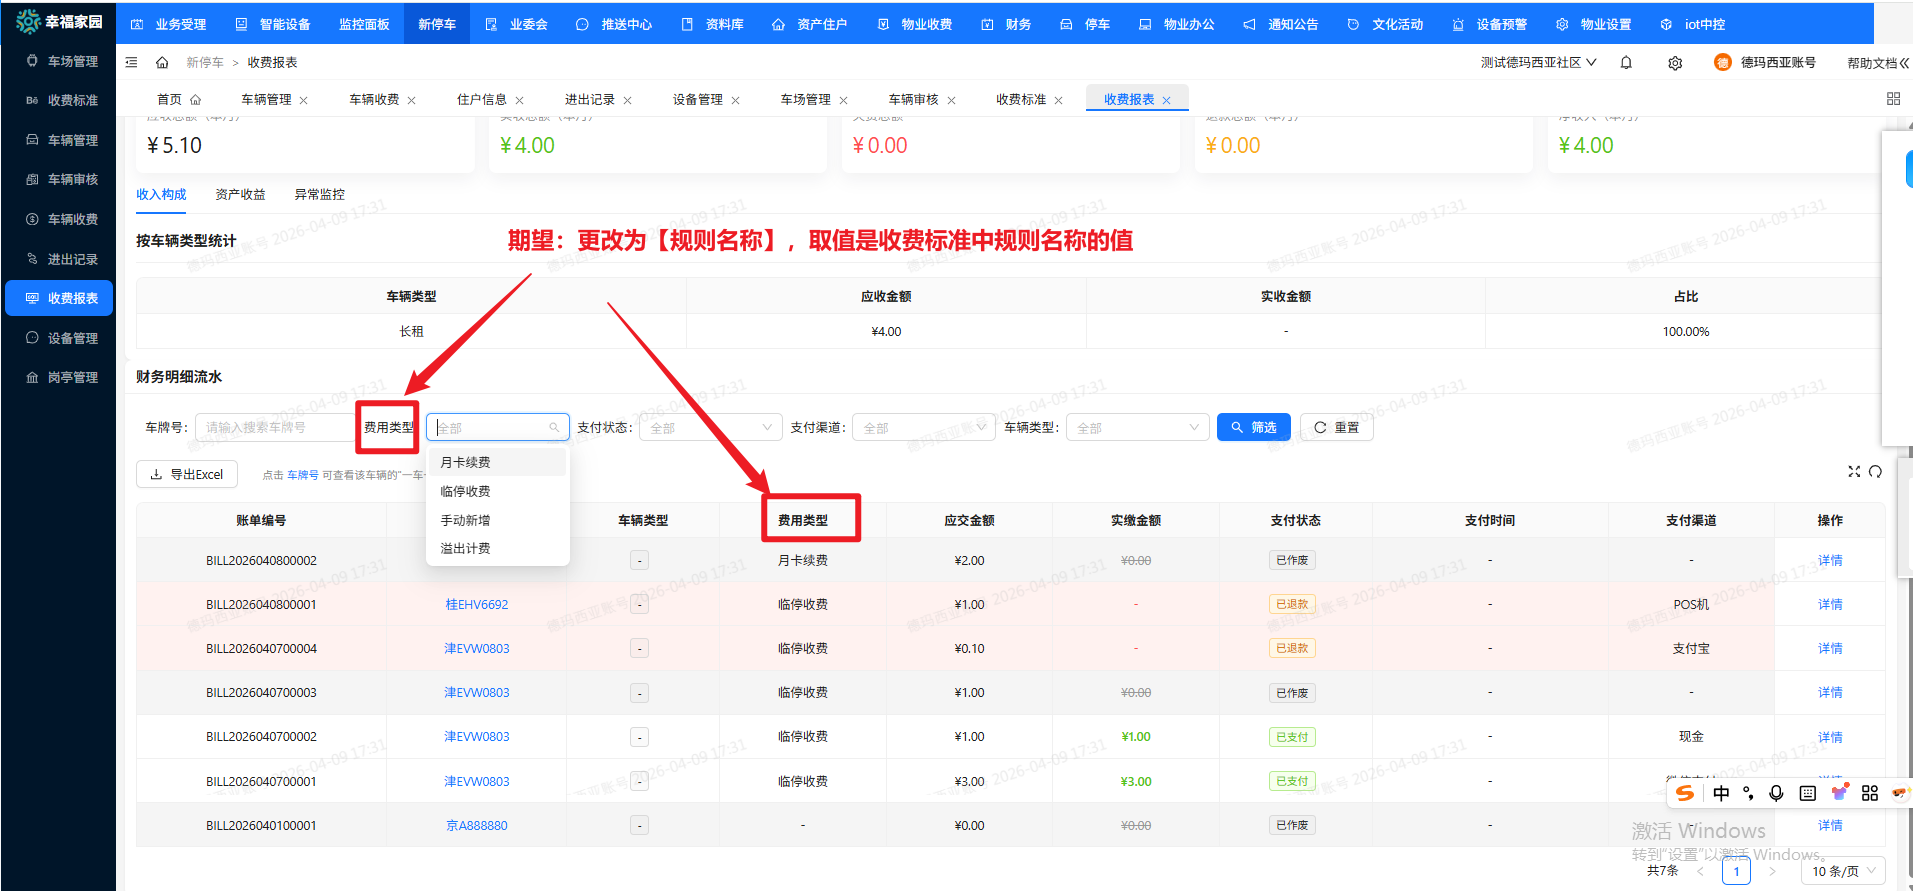Select 临停收费 in the dropdown list
The height and width of the screenshot is (891, 1913).
pyautogui.click(x=466, y=491)
